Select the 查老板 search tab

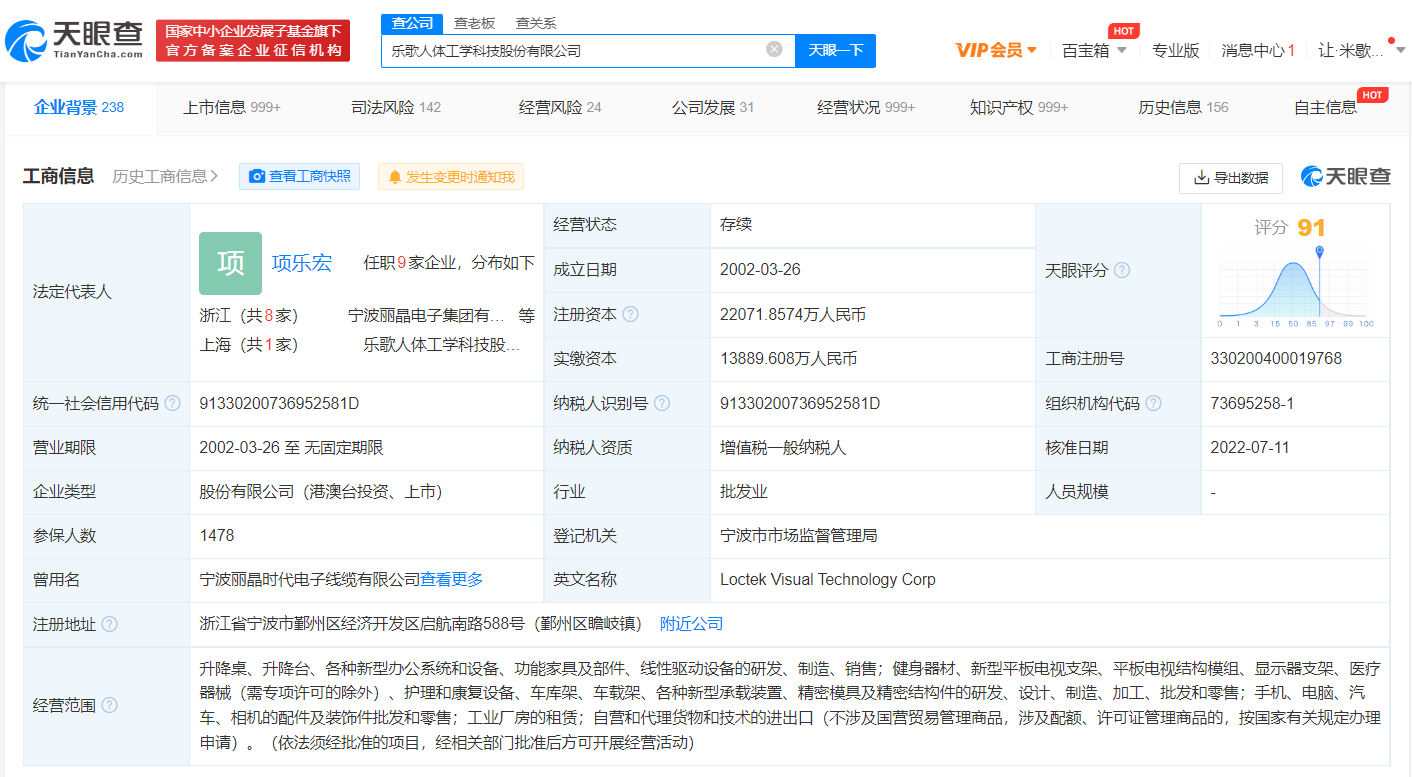[x=473, y=23]
